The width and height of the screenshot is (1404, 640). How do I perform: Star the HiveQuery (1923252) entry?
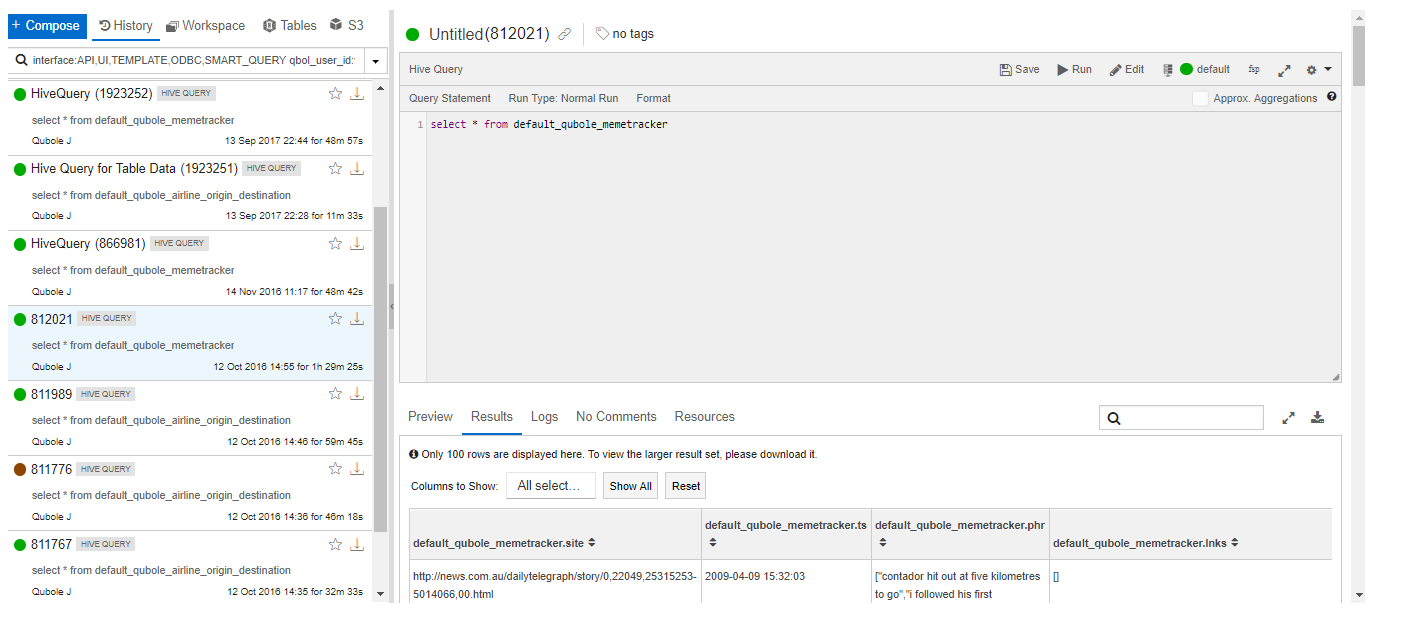click(336, 93)
